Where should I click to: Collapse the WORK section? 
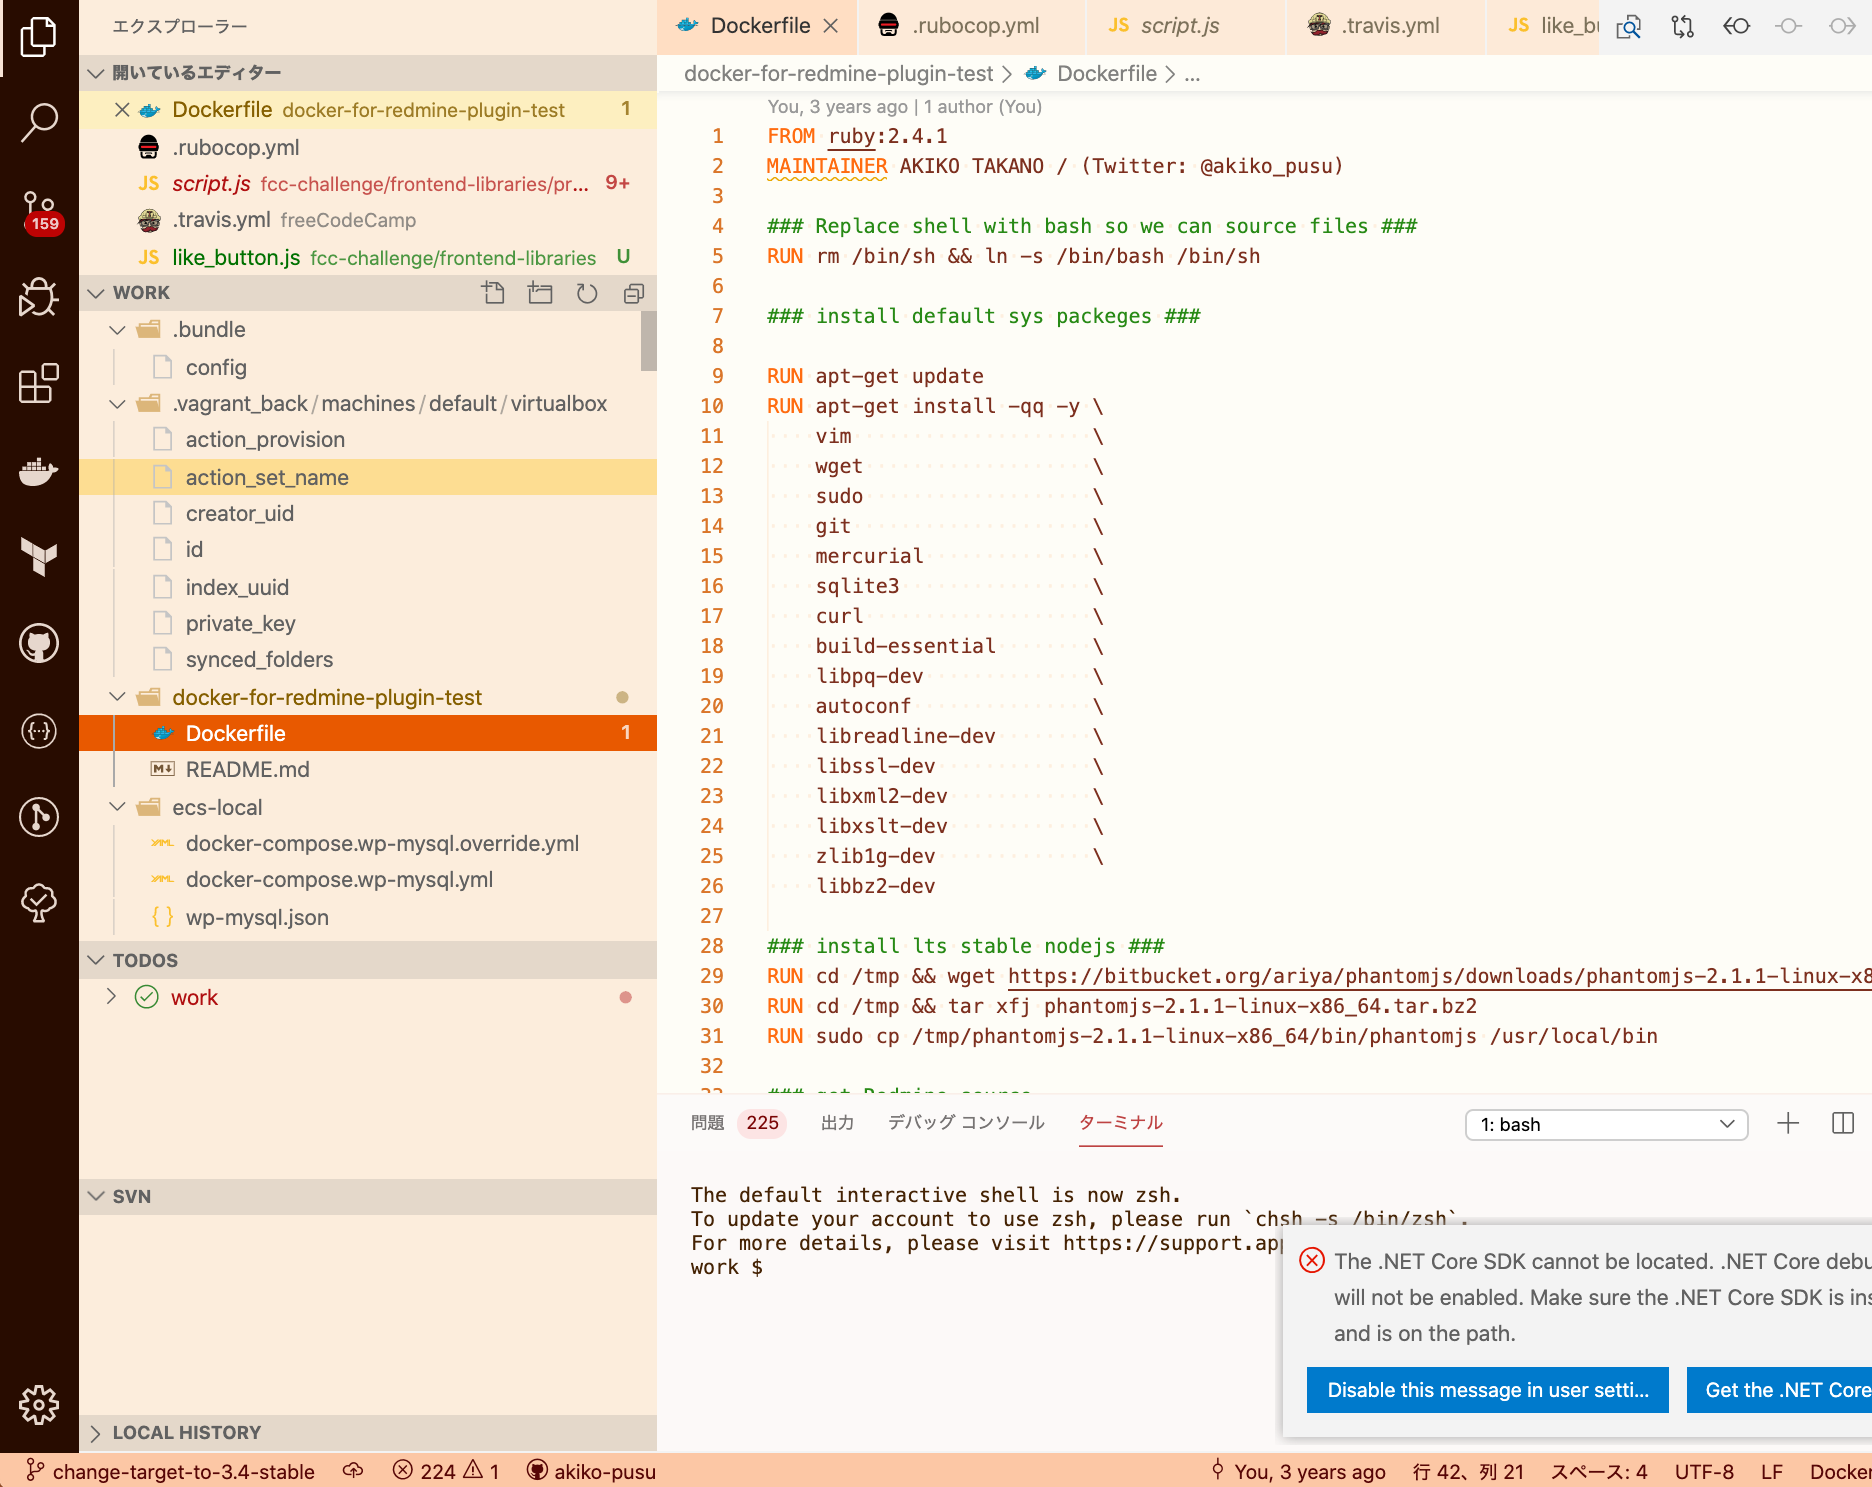[x=96, y=293]
